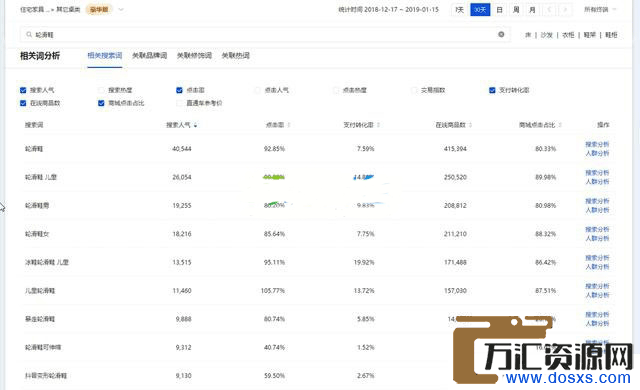The height and width of the screenshot is (390, 640).
Task: Select the 30天 time range
Action: (x=480, y=10)
